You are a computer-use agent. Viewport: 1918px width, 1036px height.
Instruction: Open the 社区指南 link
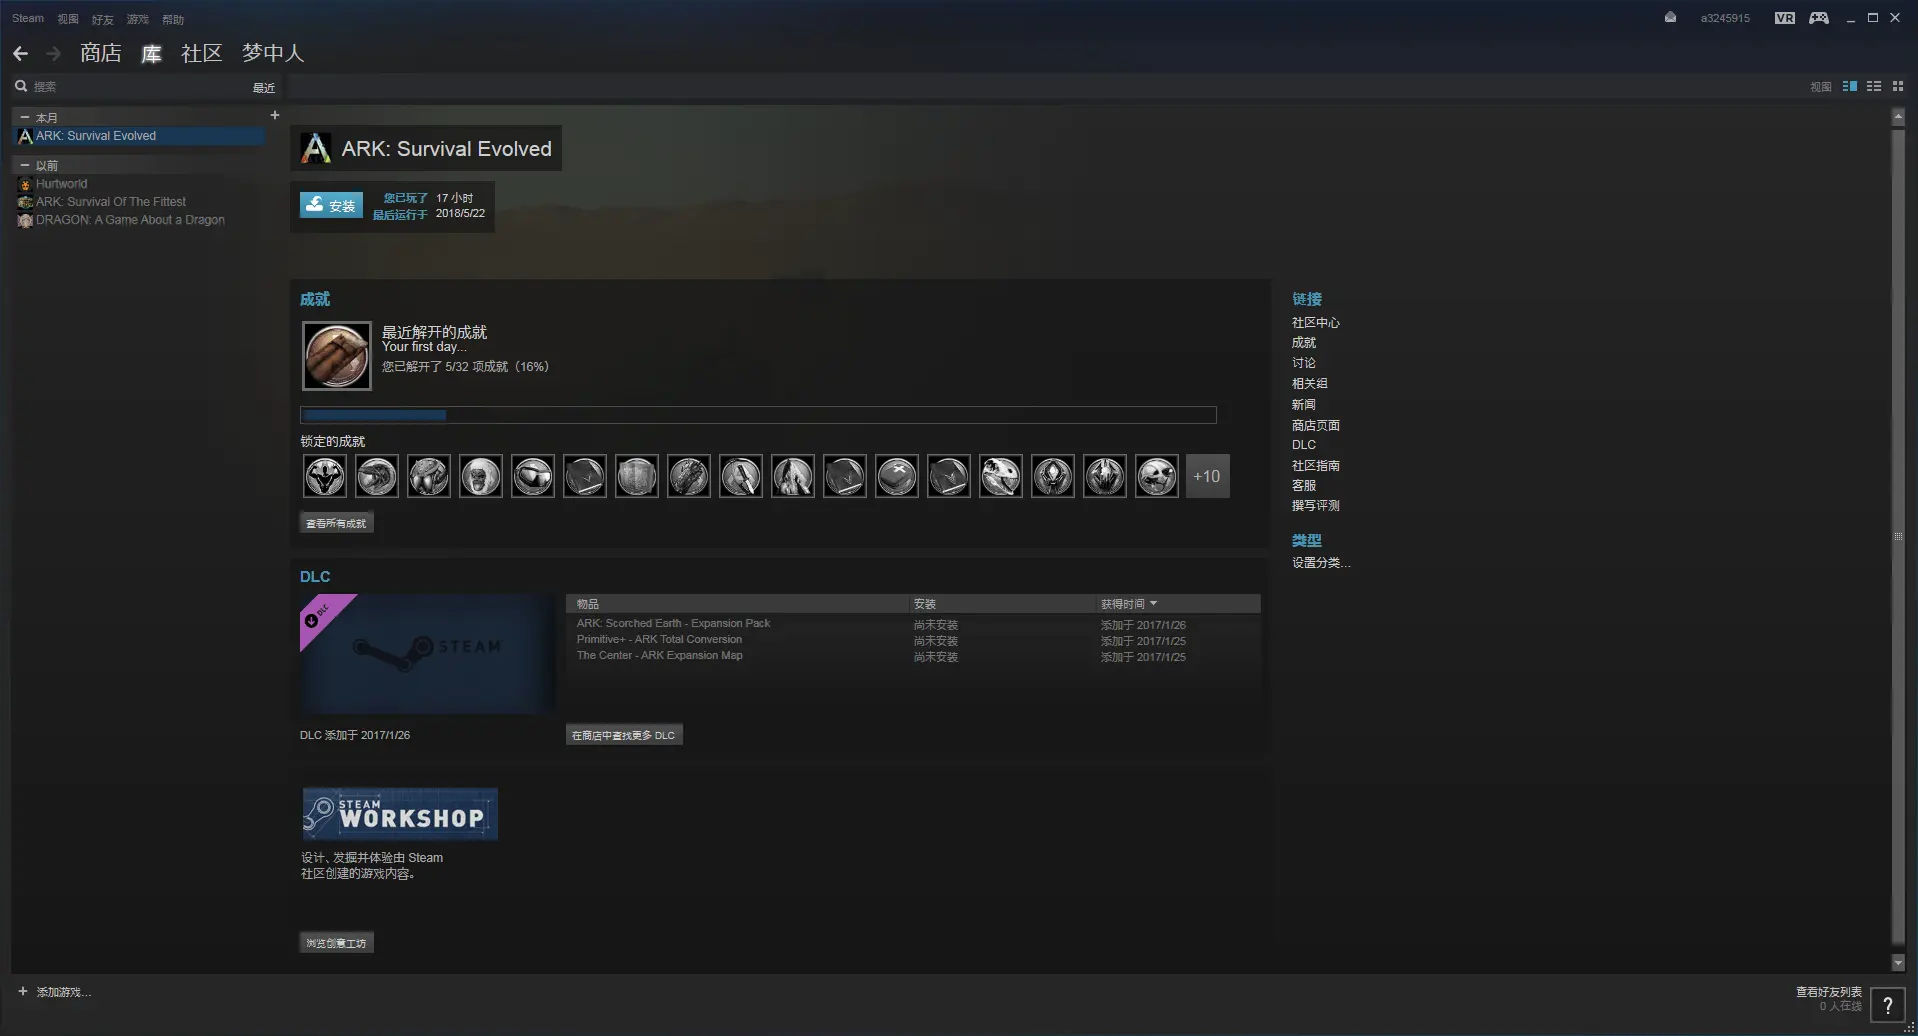pos(1316,465)
